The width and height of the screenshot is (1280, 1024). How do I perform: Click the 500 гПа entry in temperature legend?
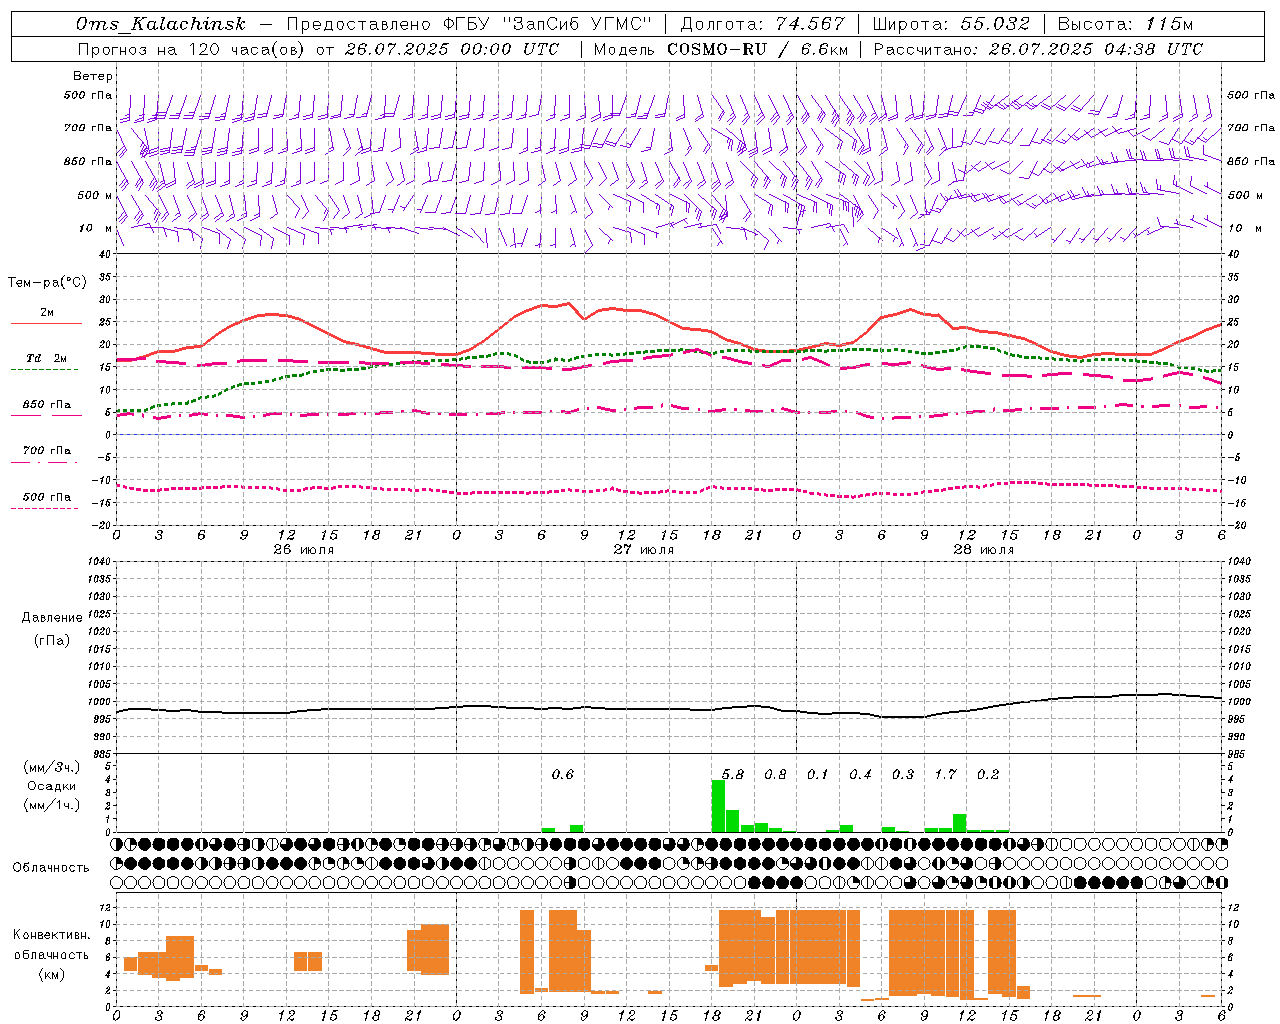point(47,497)
